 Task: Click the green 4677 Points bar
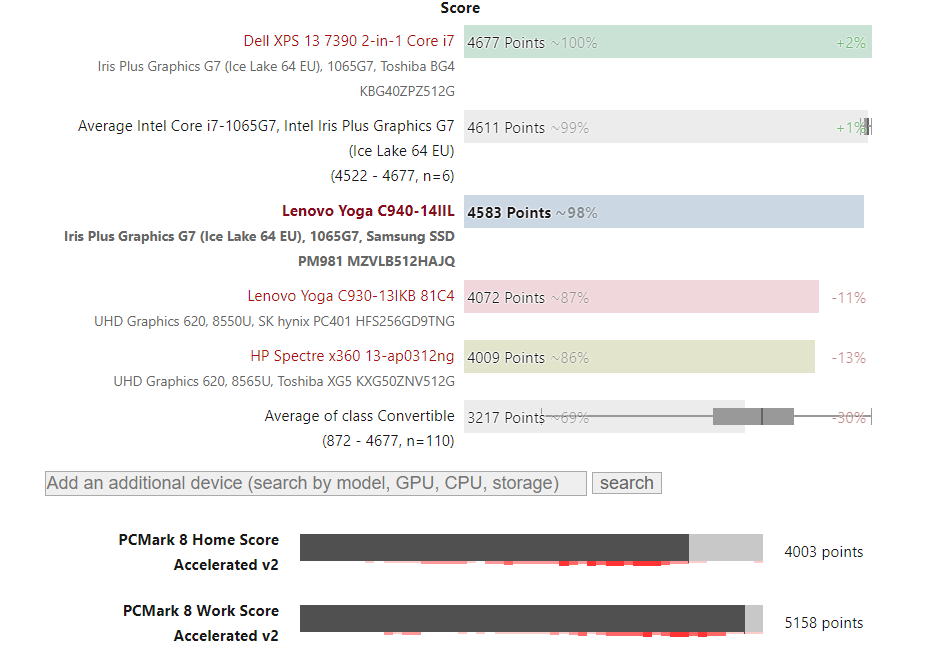click(x=668, y=42)
